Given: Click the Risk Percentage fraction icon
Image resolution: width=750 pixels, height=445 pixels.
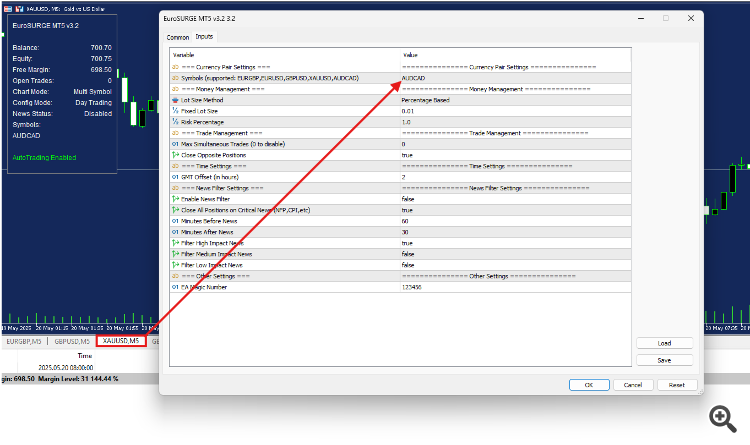Looking at the screenshot, I should 175,122.
